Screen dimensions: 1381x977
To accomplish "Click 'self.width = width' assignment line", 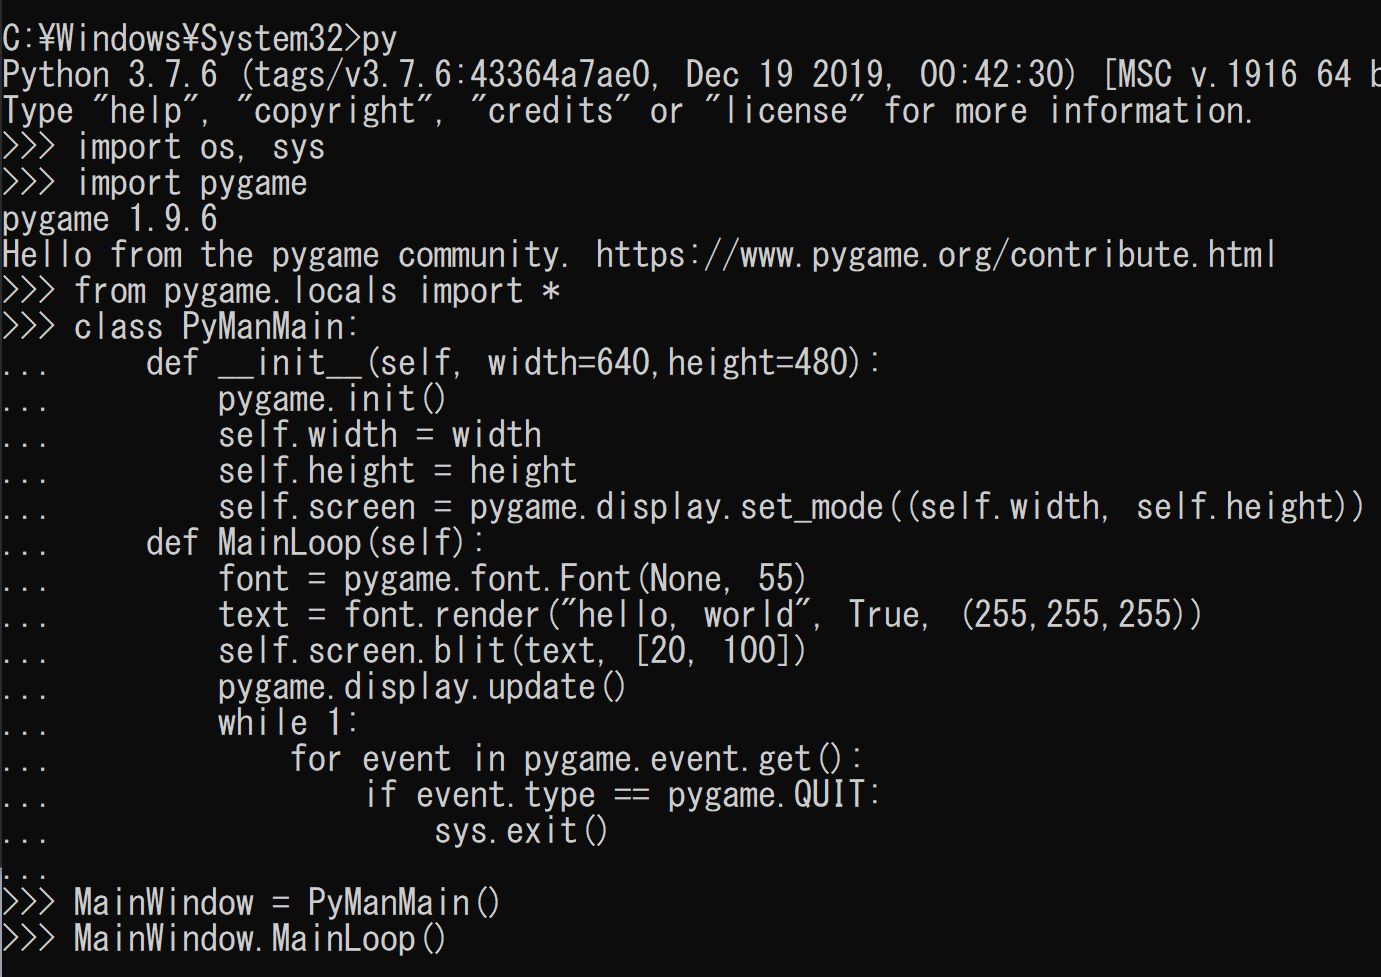I will pos(380,435).
